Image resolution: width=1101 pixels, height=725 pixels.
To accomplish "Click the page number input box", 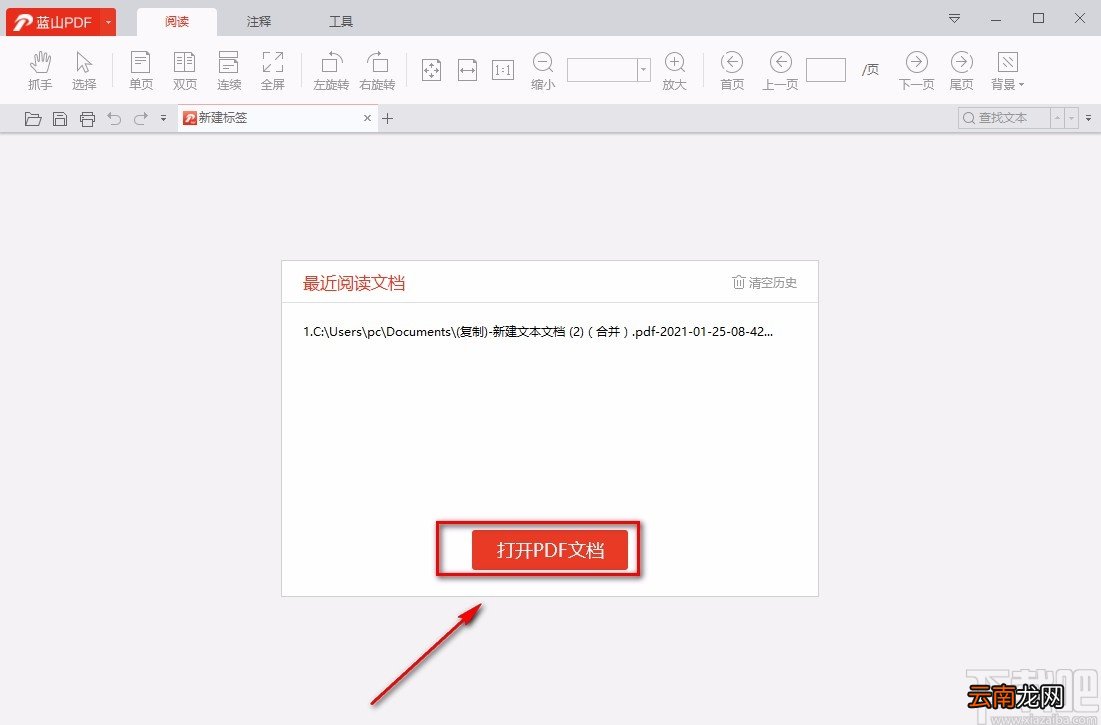I will point(826,69).
